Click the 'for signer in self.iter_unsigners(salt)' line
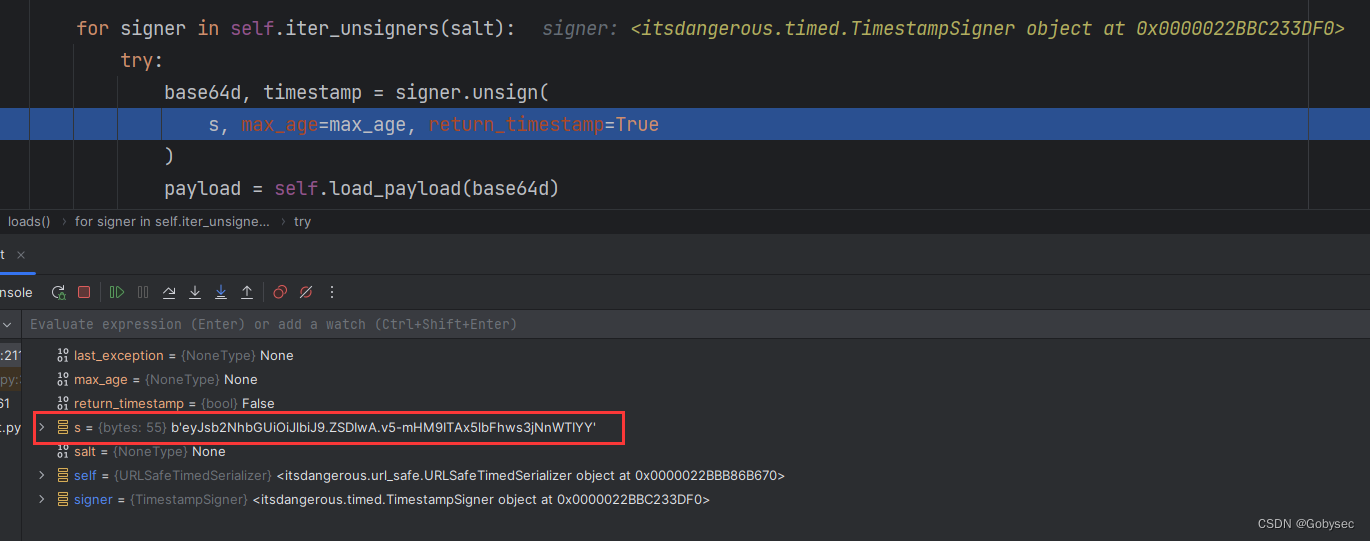The image size is (1370, 541). click(296, 29)
